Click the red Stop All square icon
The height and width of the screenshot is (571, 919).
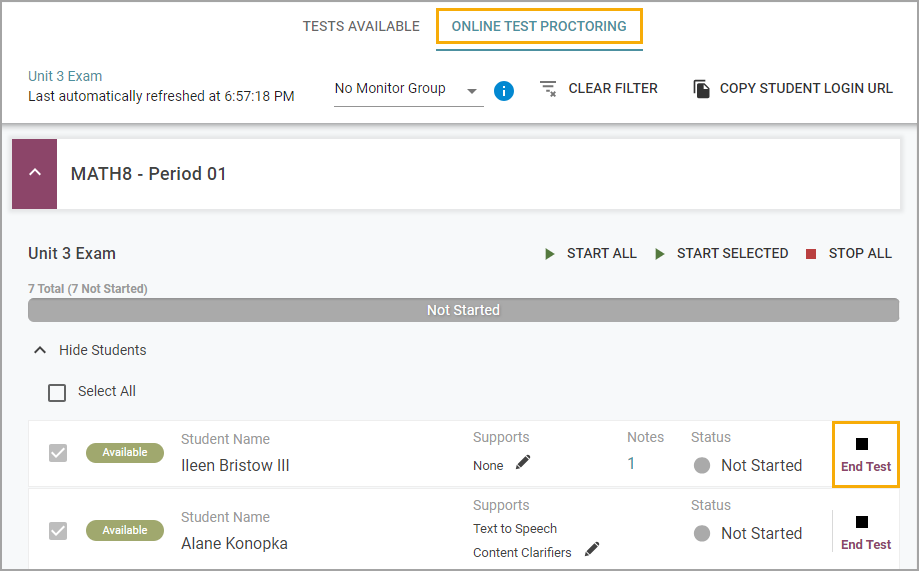(x=811, y=254)
